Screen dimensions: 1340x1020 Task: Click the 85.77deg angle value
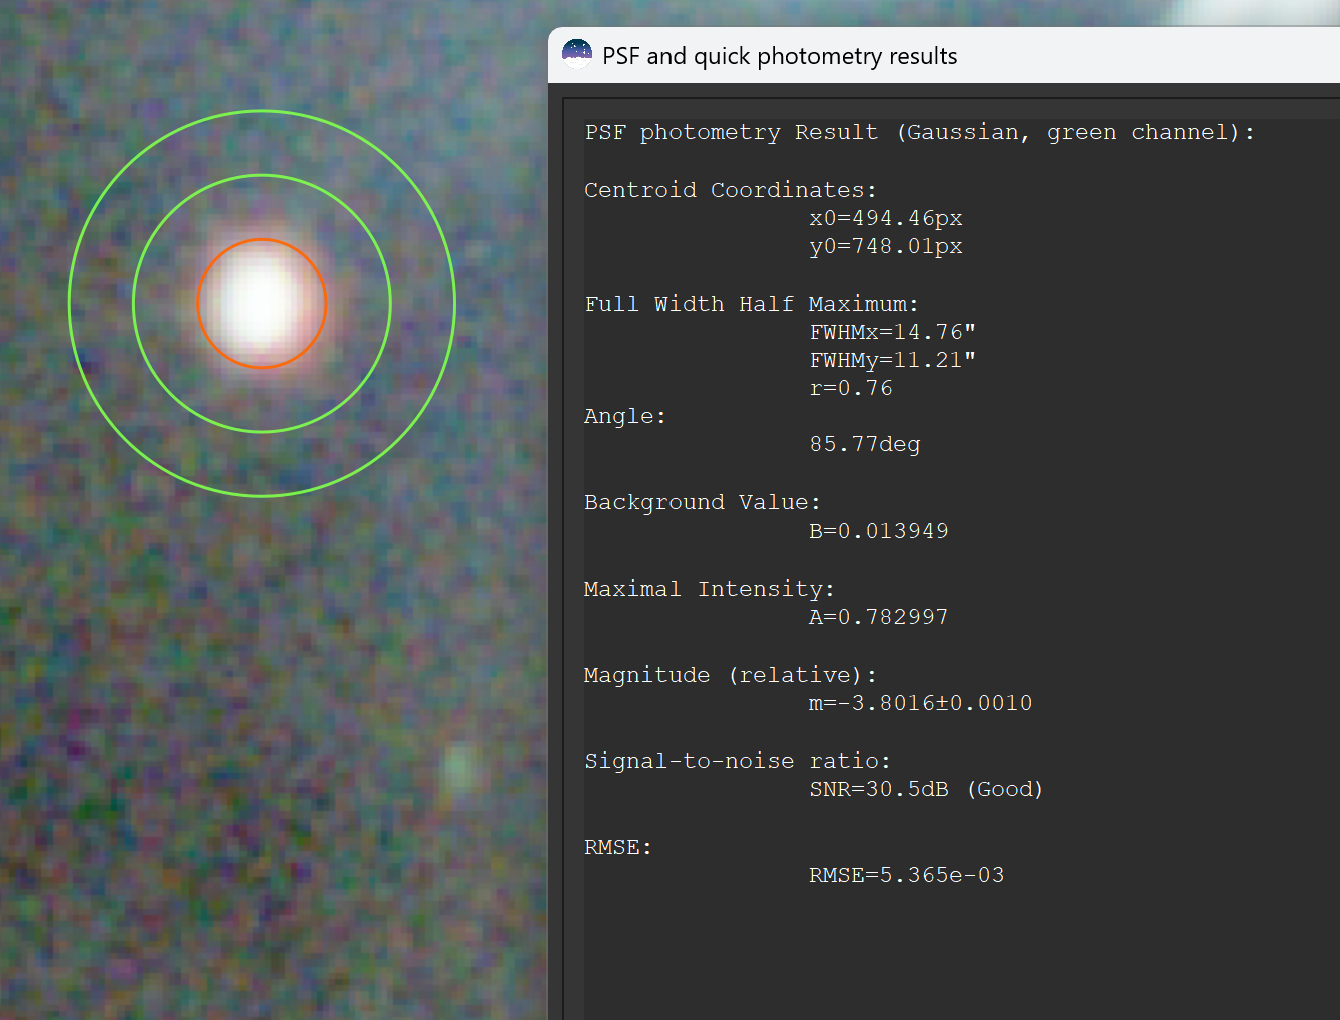coord(865,444)
